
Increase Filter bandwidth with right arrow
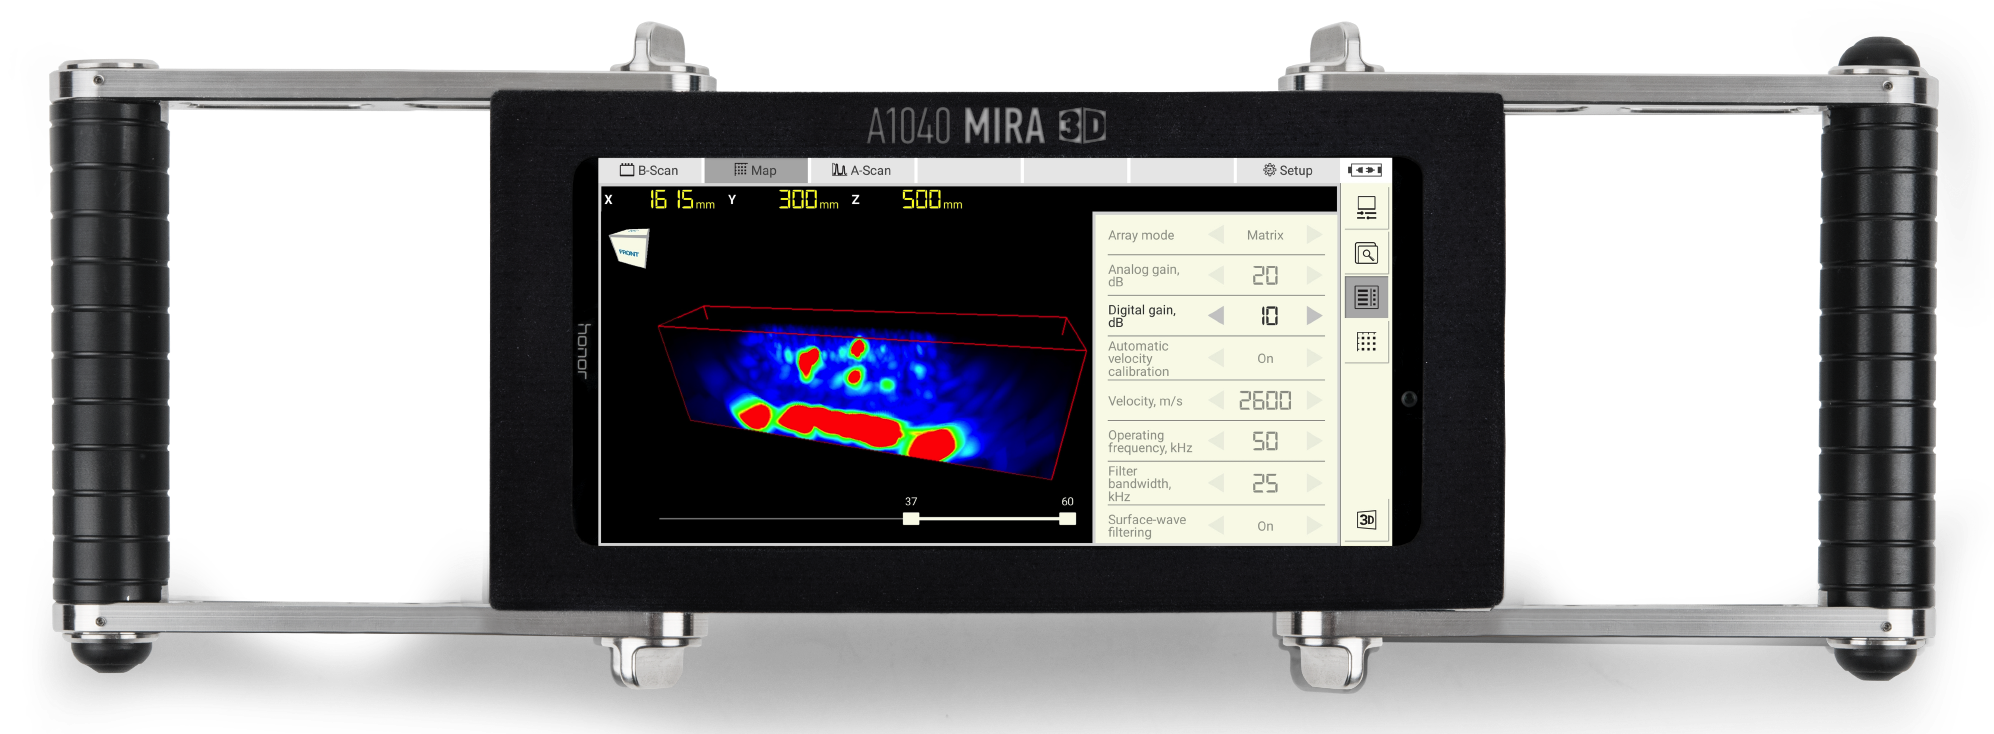1314,483
